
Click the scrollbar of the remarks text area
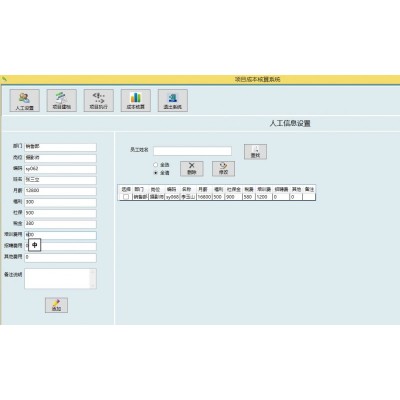point(93,278)
